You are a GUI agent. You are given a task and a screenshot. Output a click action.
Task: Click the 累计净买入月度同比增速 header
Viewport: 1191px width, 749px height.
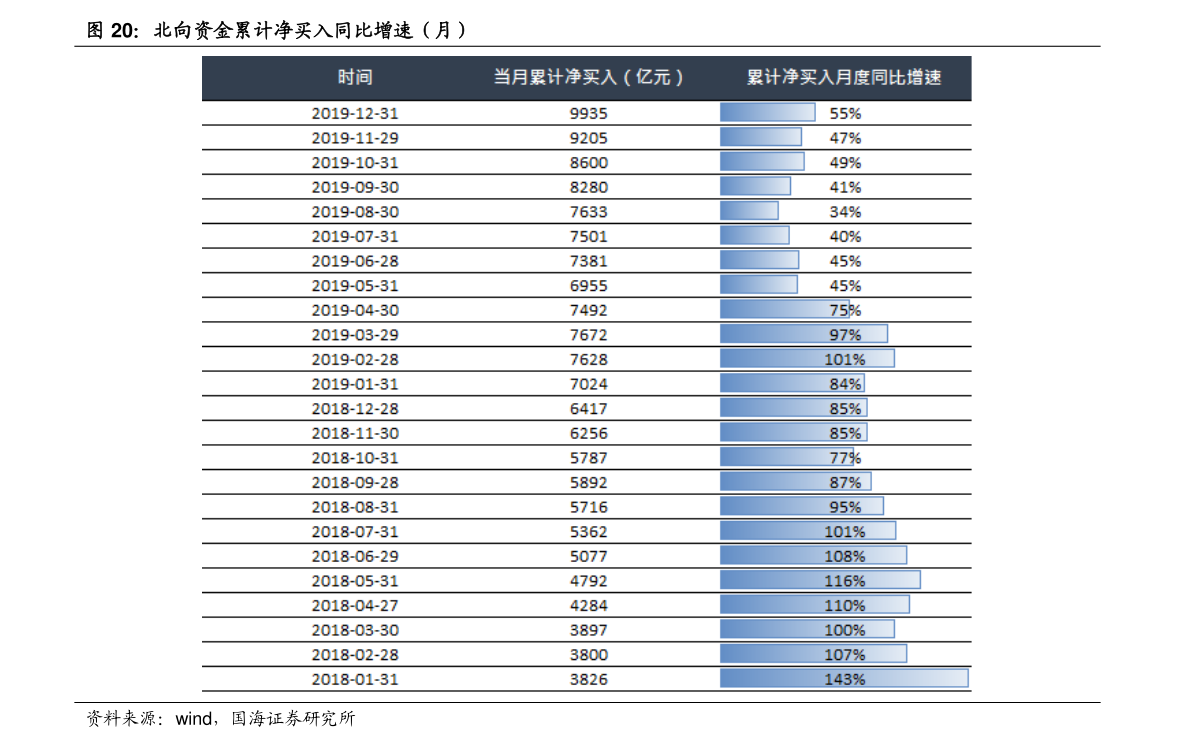point(844,78)
